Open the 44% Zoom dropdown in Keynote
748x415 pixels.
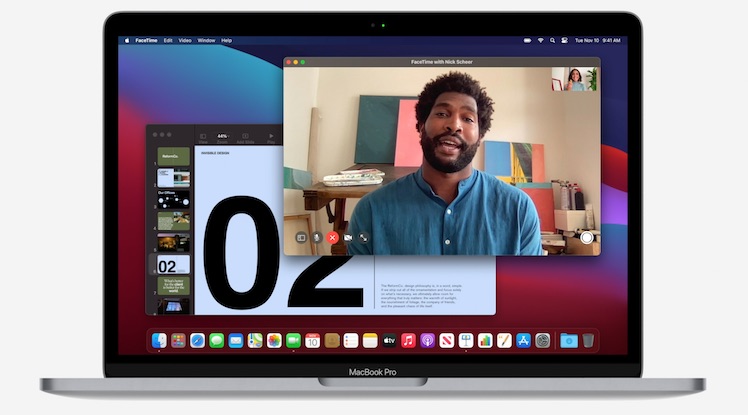[x=222, y=137]
